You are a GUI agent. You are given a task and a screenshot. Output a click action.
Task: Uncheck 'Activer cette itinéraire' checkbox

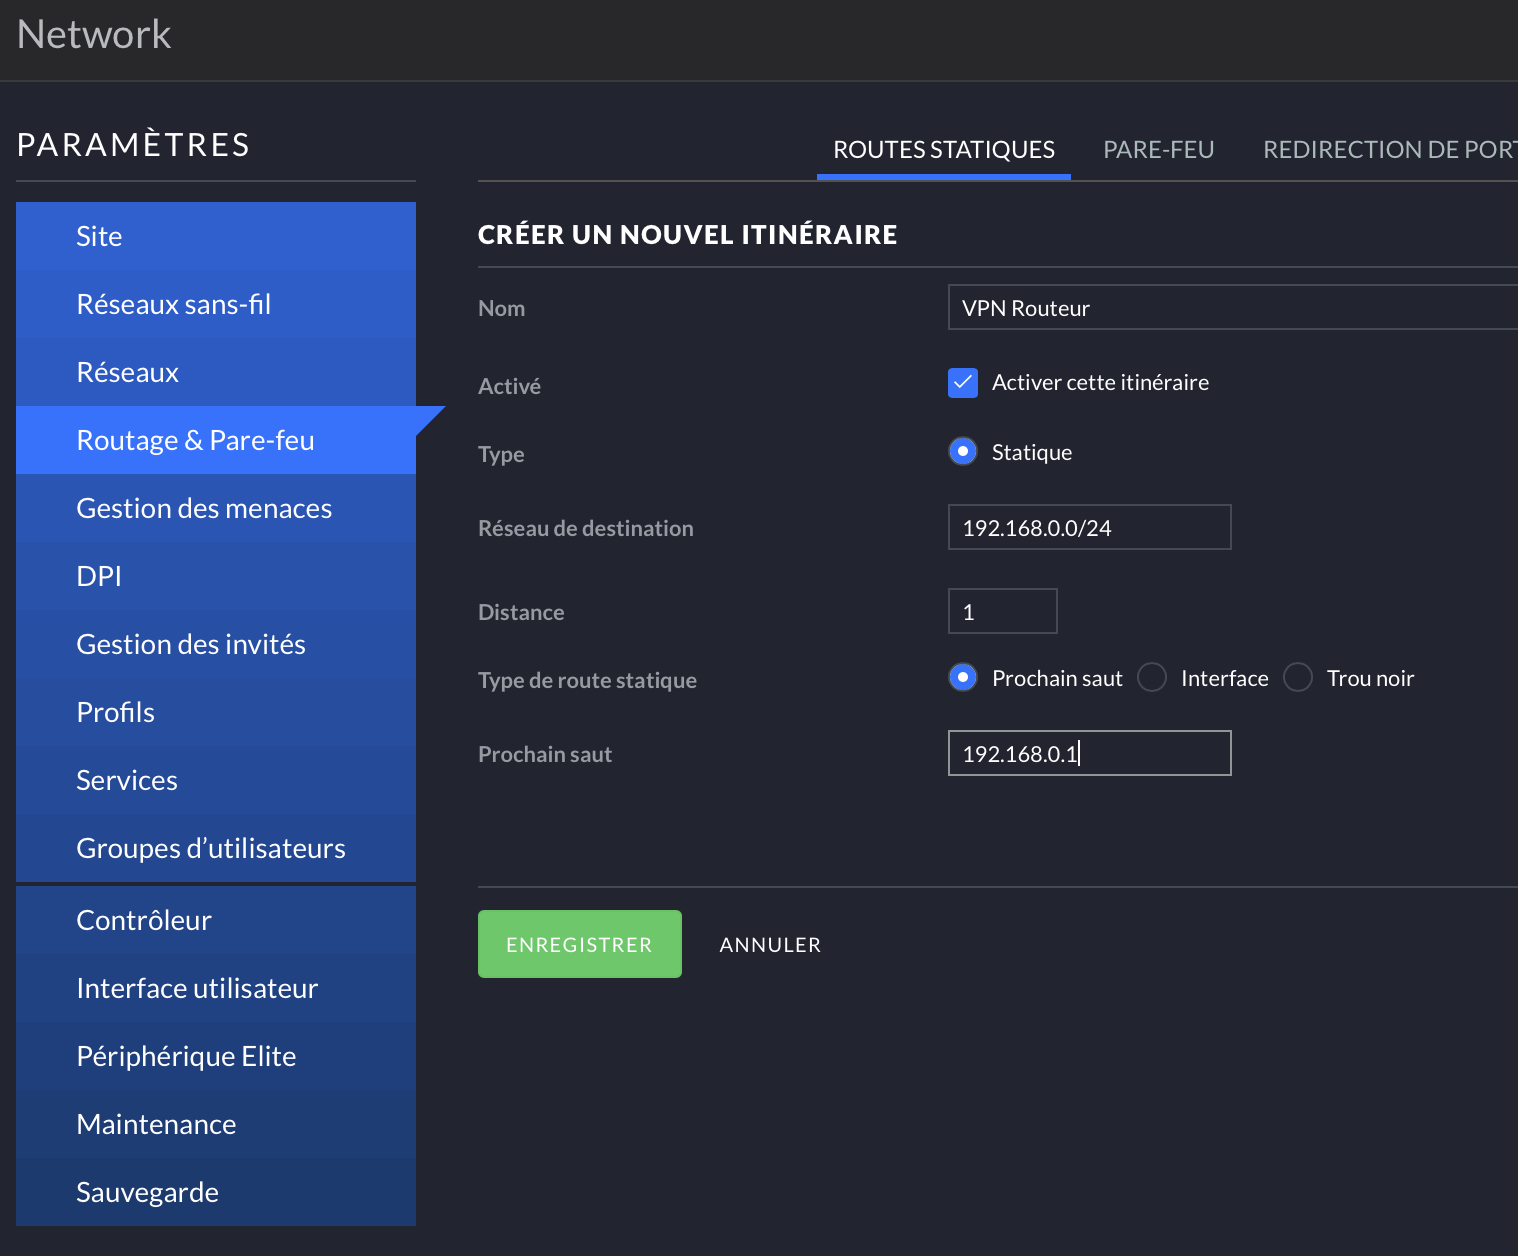tap(962, 383)
